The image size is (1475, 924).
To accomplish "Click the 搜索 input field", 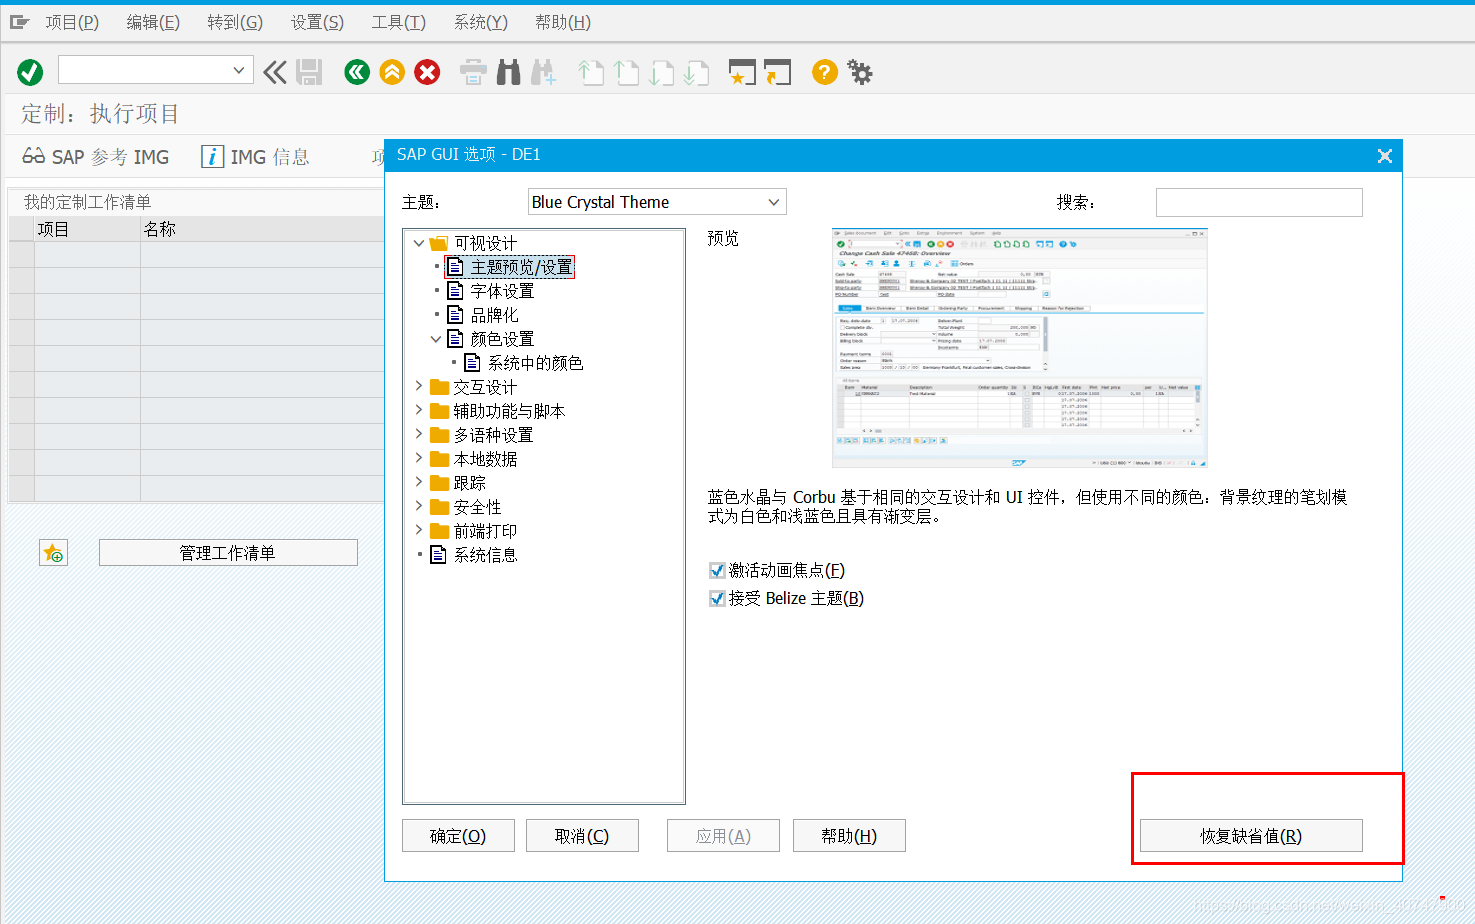I will coord(1259,203).
